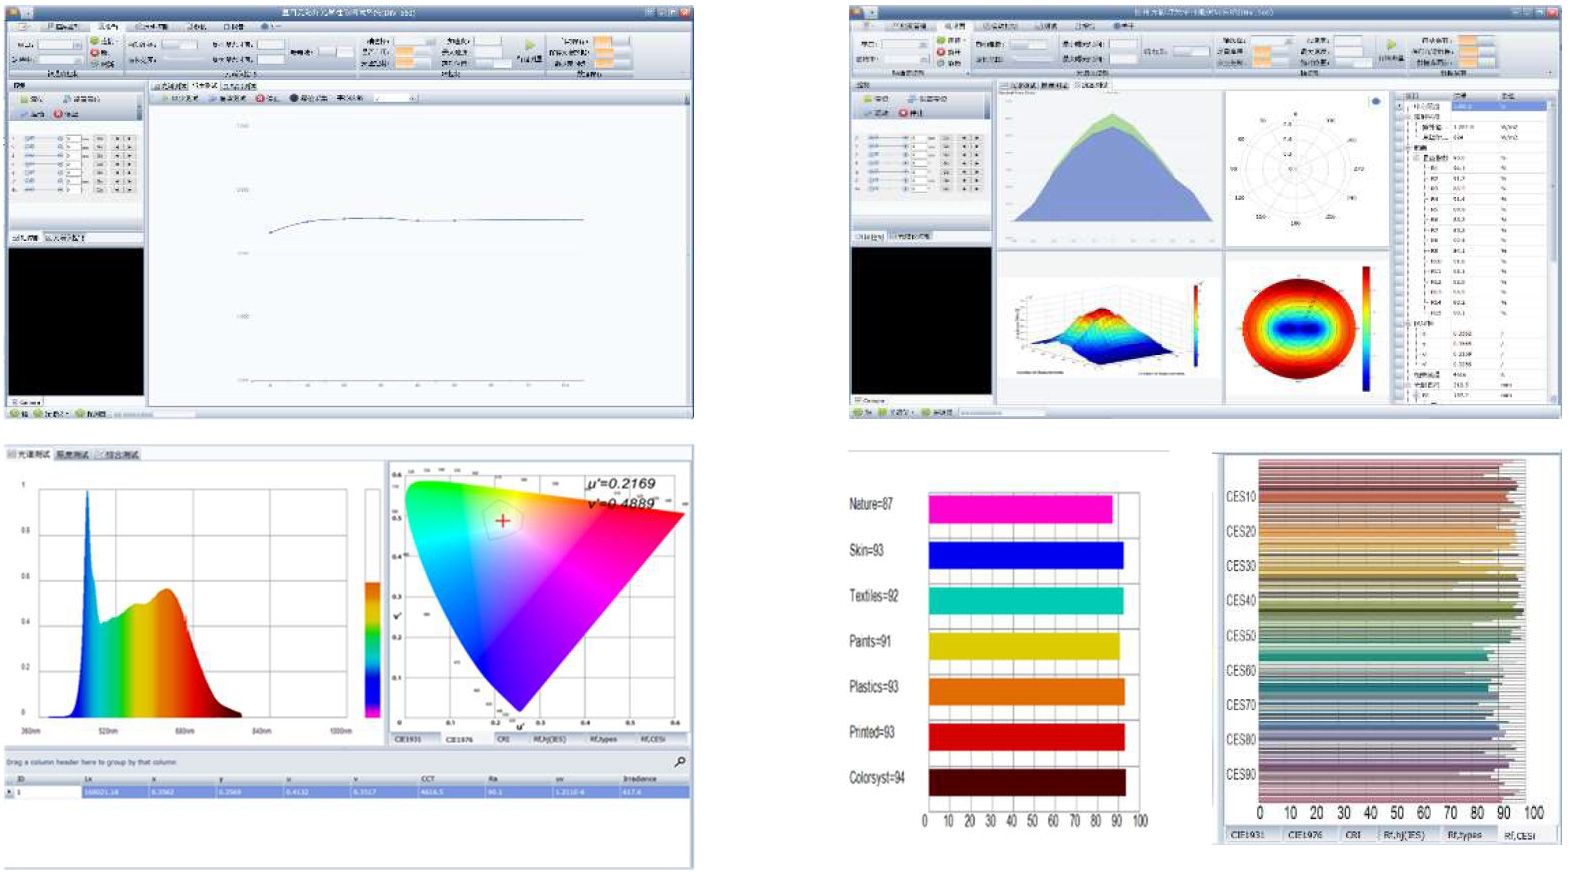Open the first combo box in top-left ribbon
The image size is (1571, 884).
click(60, 45)
